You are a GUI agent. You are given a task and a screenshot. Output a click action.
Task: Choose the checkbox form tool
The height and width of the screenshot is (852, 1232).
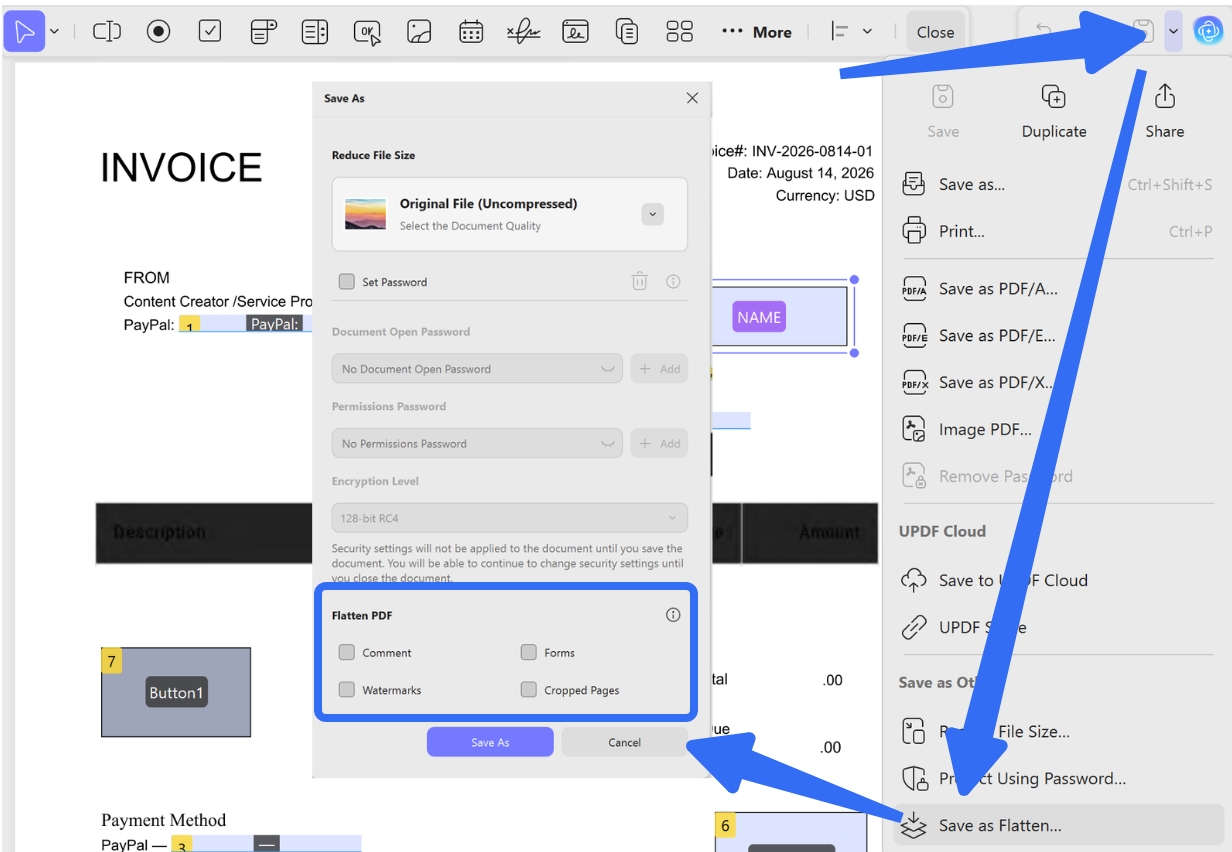(x=210, y=31)
